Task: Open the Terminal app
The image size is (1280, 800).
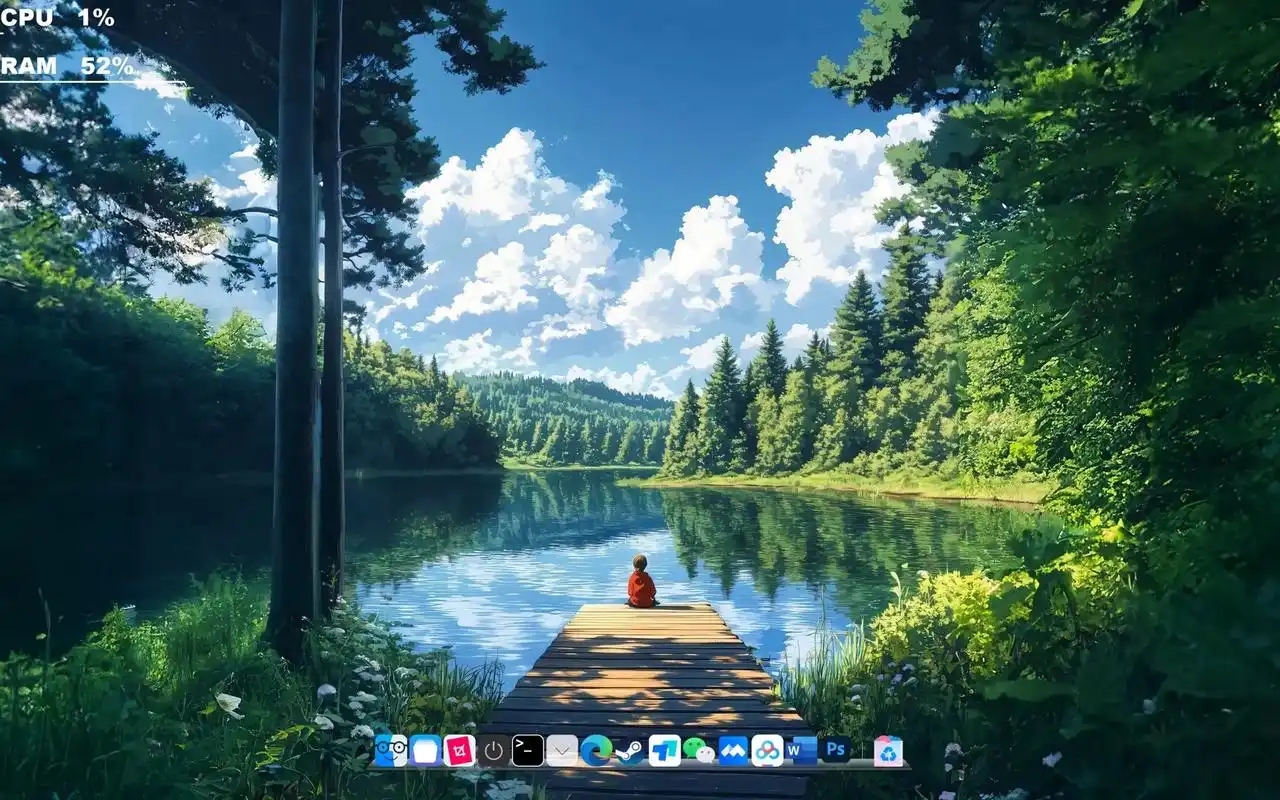Action: (528, 750)
